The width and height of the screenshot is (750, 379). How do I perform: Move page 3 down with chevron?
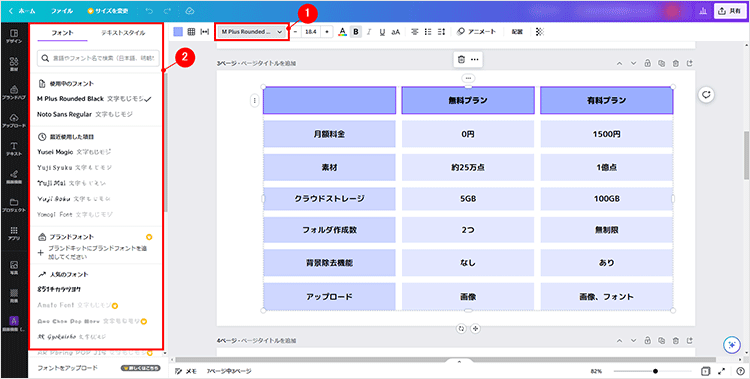pyautogui.click(x=633, y=63)
